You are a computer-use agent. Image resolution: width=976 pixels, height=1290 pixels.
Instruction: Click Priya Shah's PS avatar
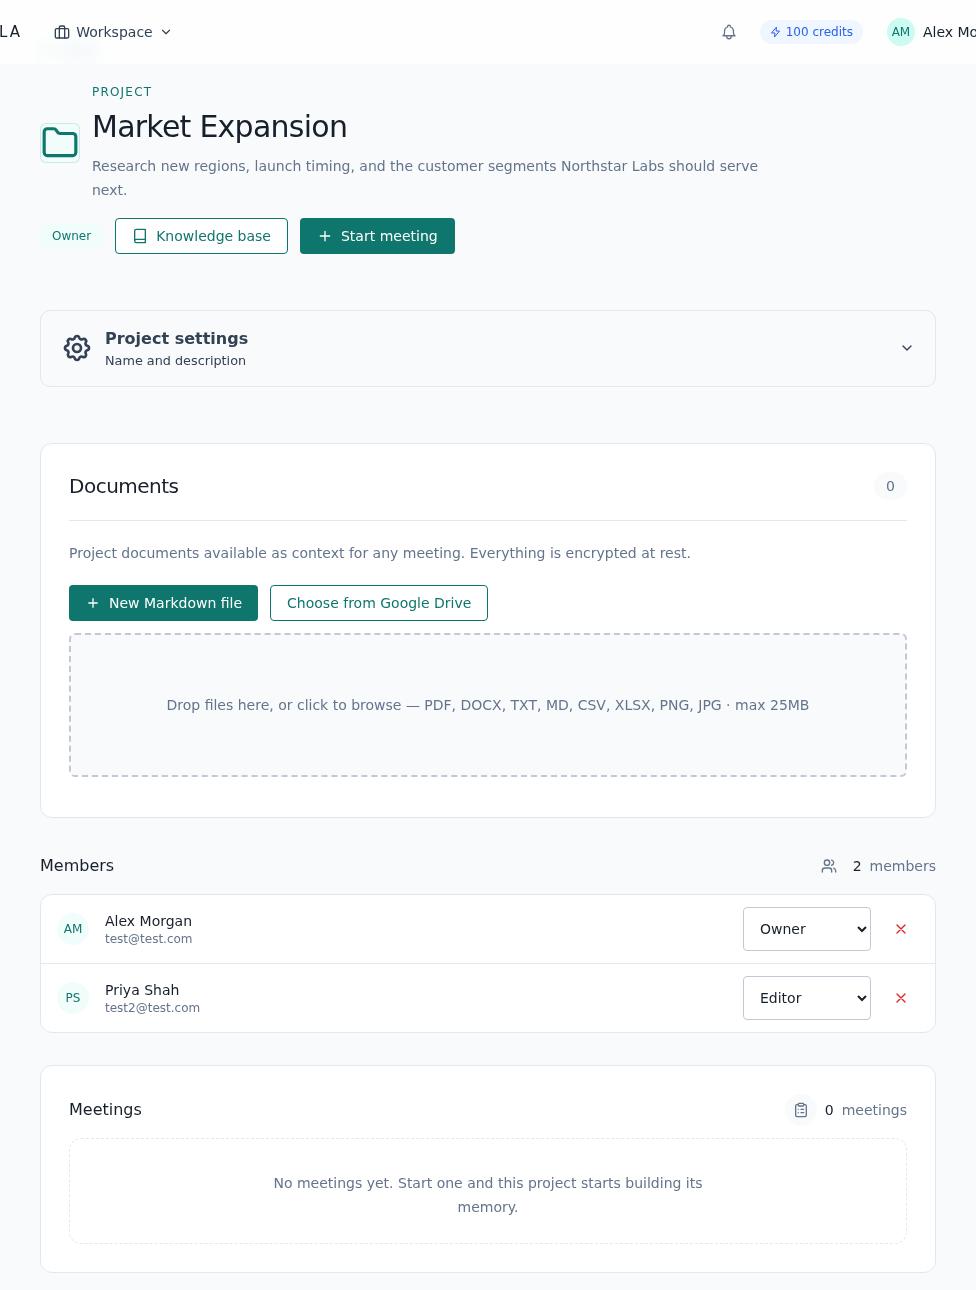pyautogui.click(x=73, y=998)
